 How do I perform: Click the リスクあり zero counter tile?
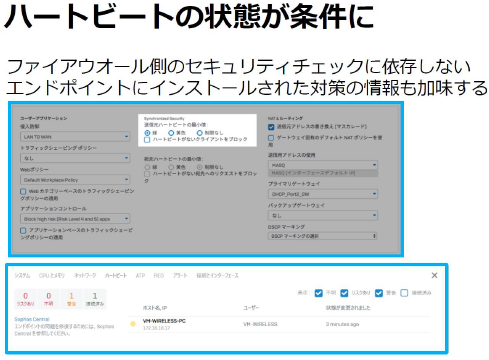pos(26,299)
